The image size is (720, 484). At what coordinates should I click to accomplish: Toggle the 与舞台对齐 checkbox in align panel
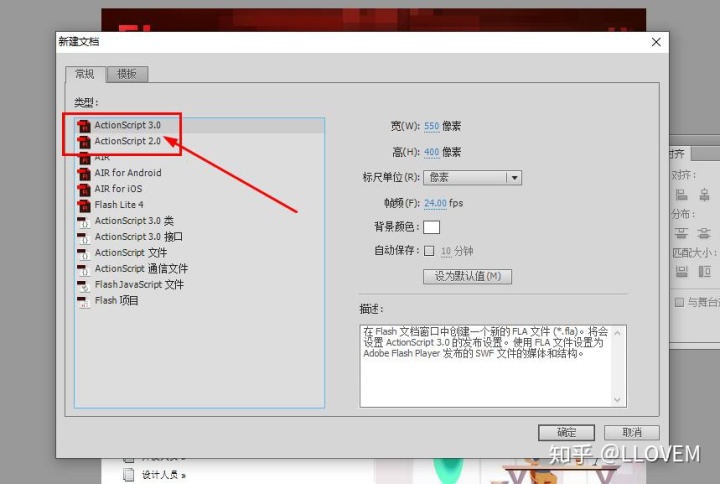679,302
